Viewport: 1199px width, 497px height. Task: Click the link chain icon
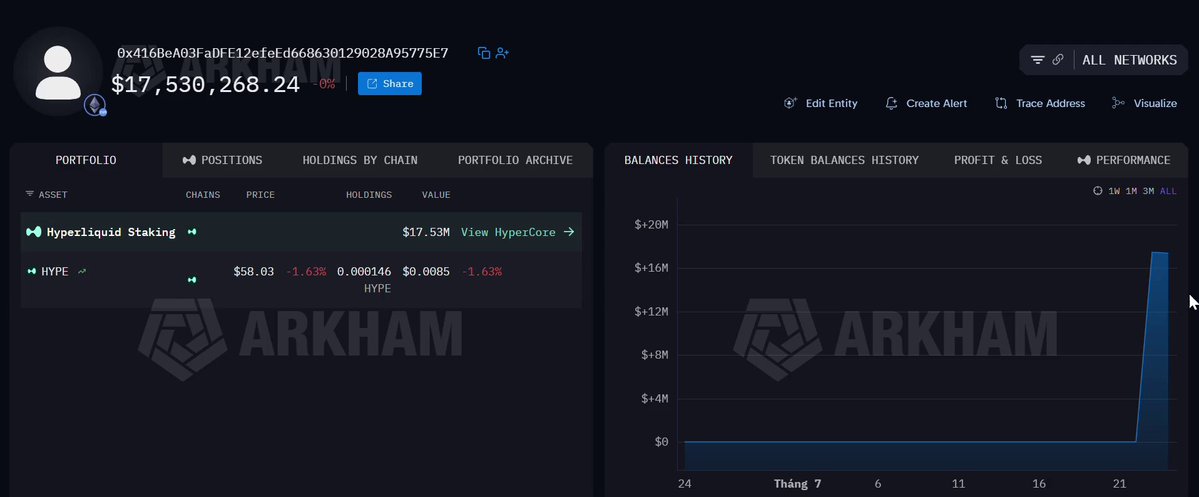point(1058,60)
